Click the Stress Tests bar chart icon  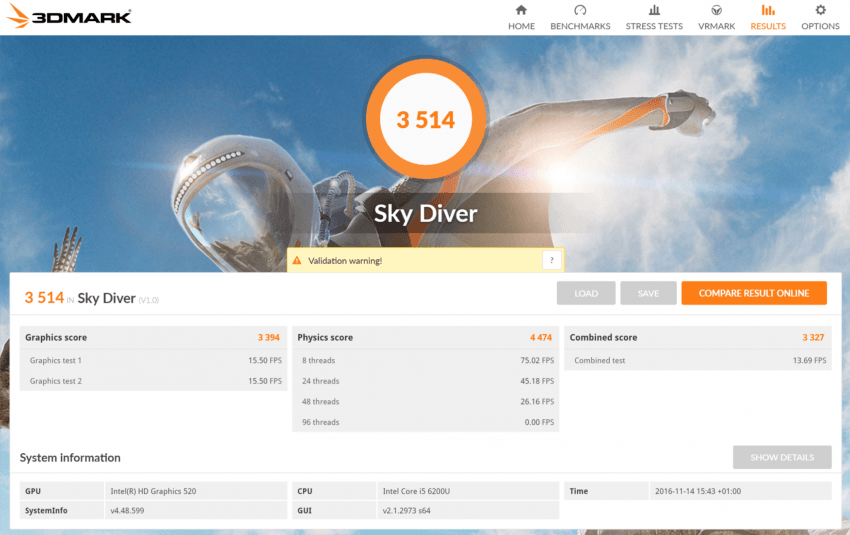[x=654, y=10]
